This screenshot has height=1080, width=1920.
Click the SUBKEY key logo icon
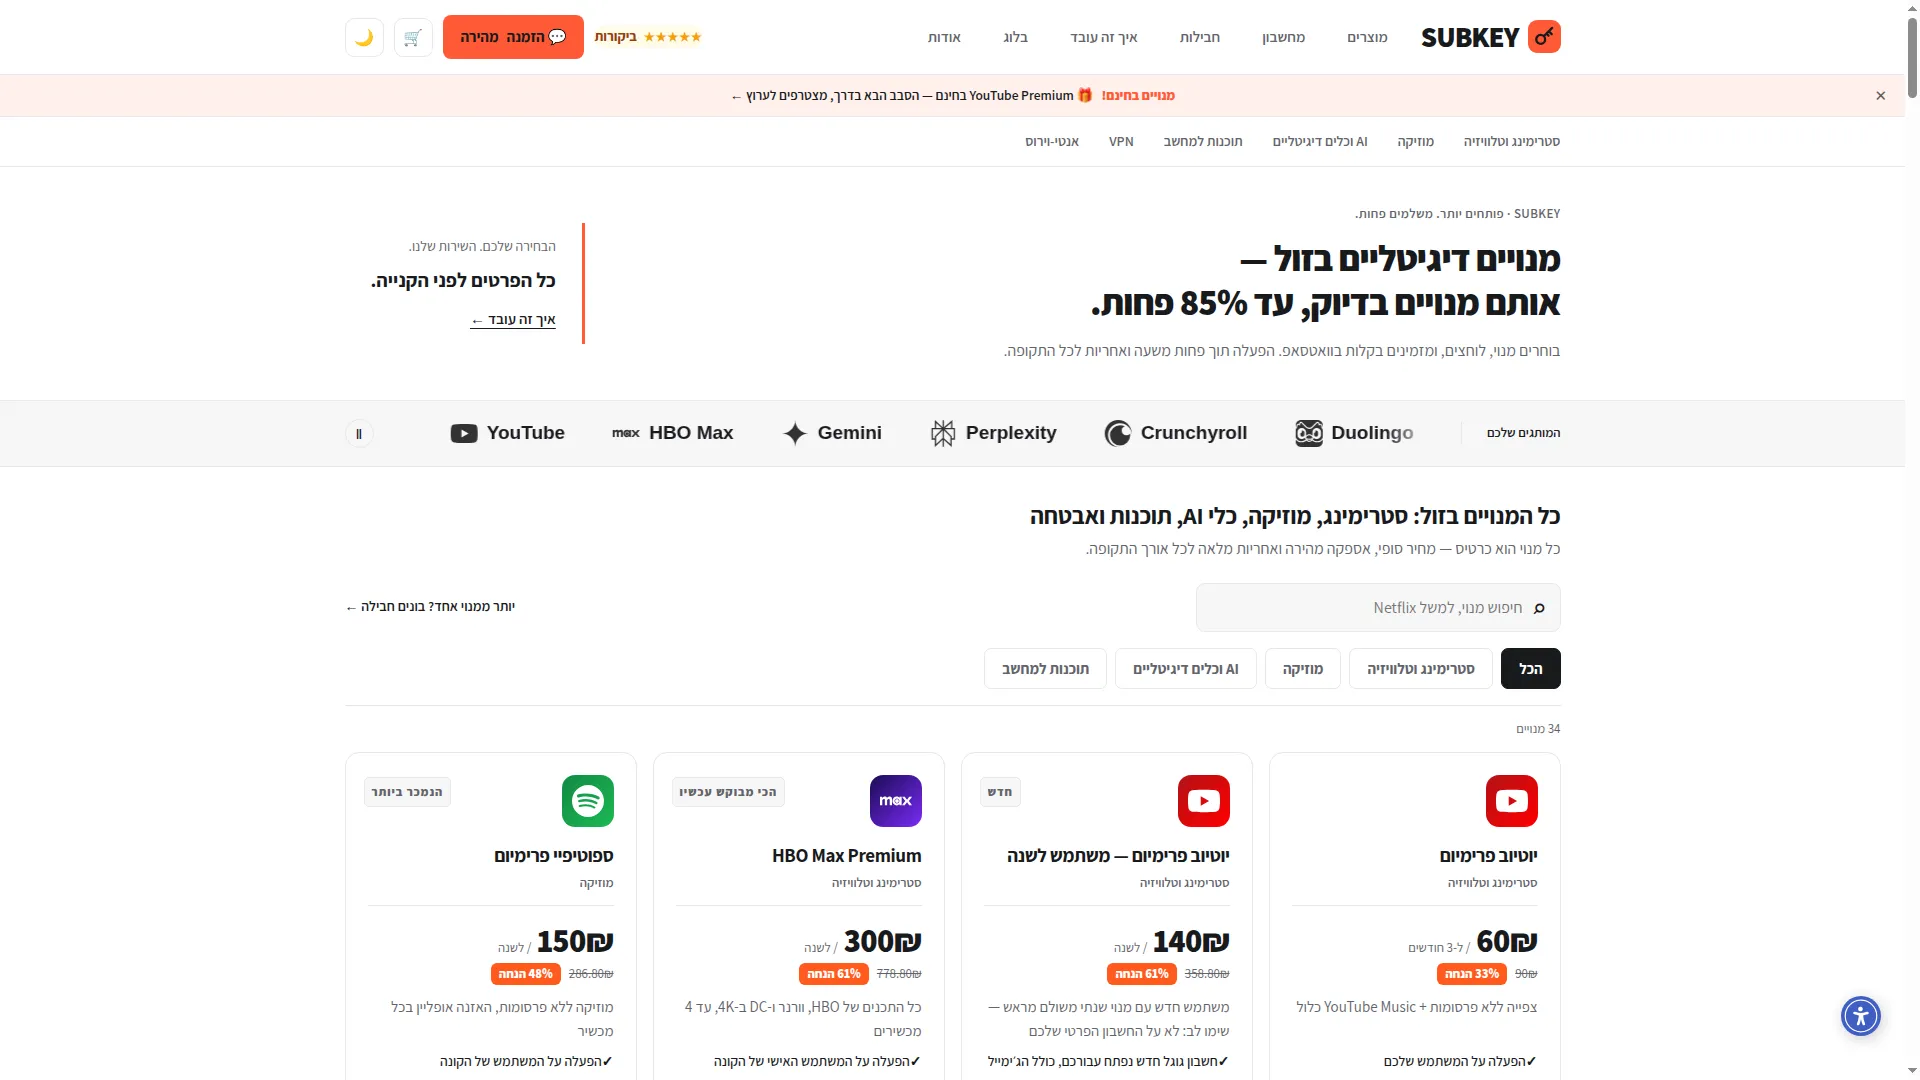1544,37
